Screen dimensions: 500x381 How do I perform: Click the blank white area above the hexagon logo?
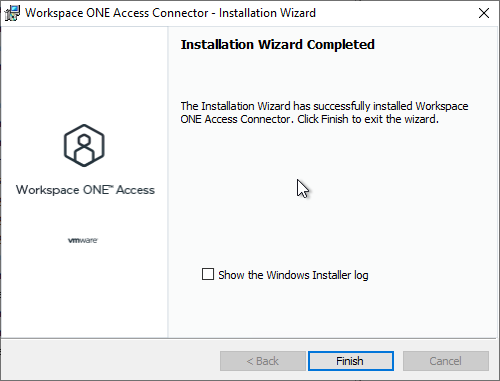pos(84,75)
